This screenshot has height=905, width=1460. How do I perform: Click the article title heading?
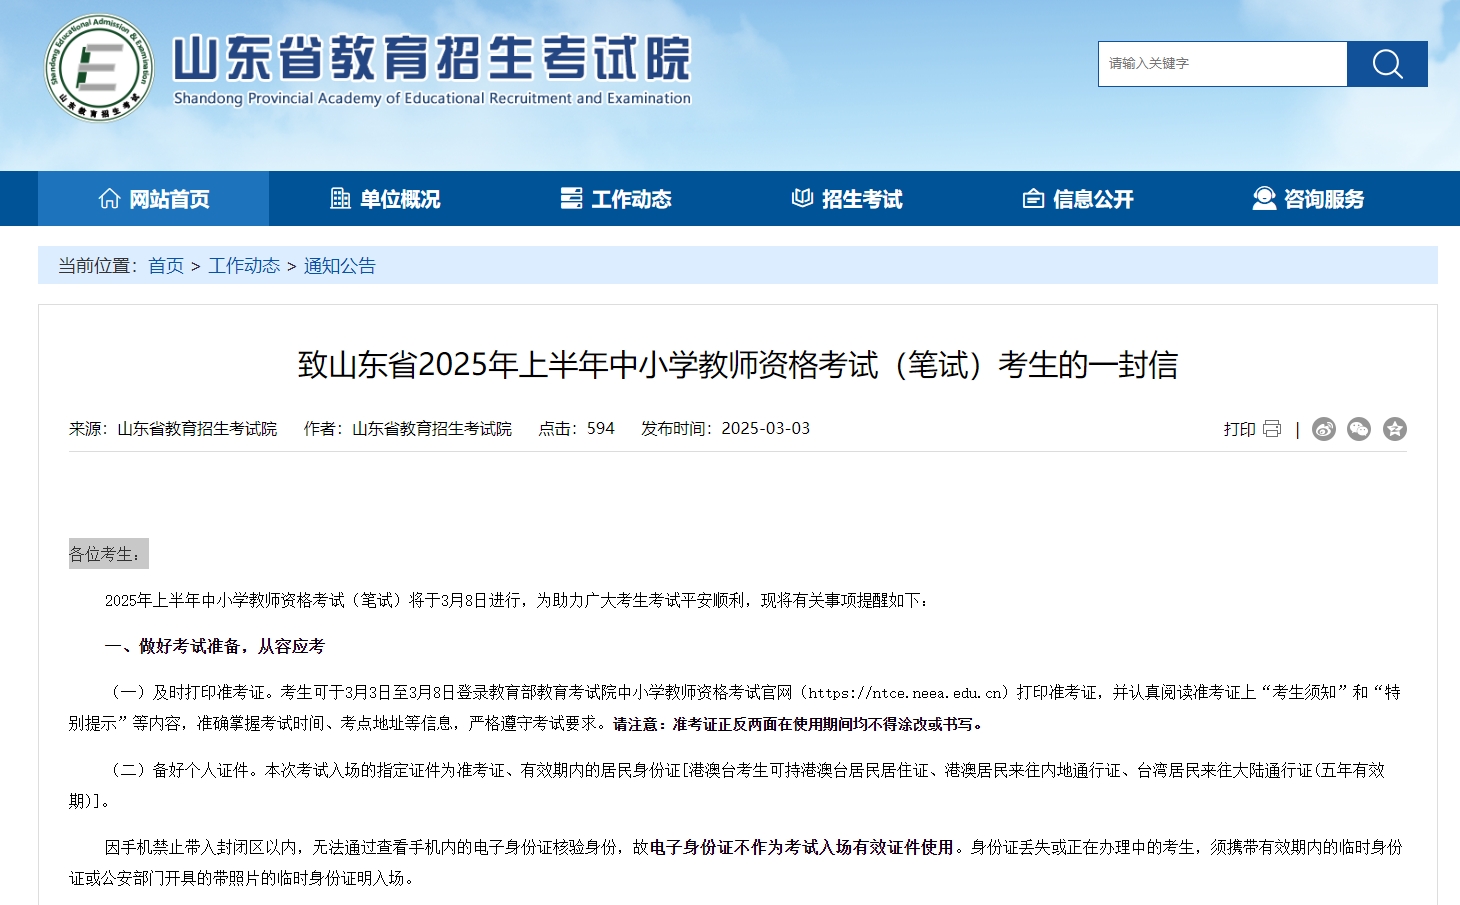(738, 365)
